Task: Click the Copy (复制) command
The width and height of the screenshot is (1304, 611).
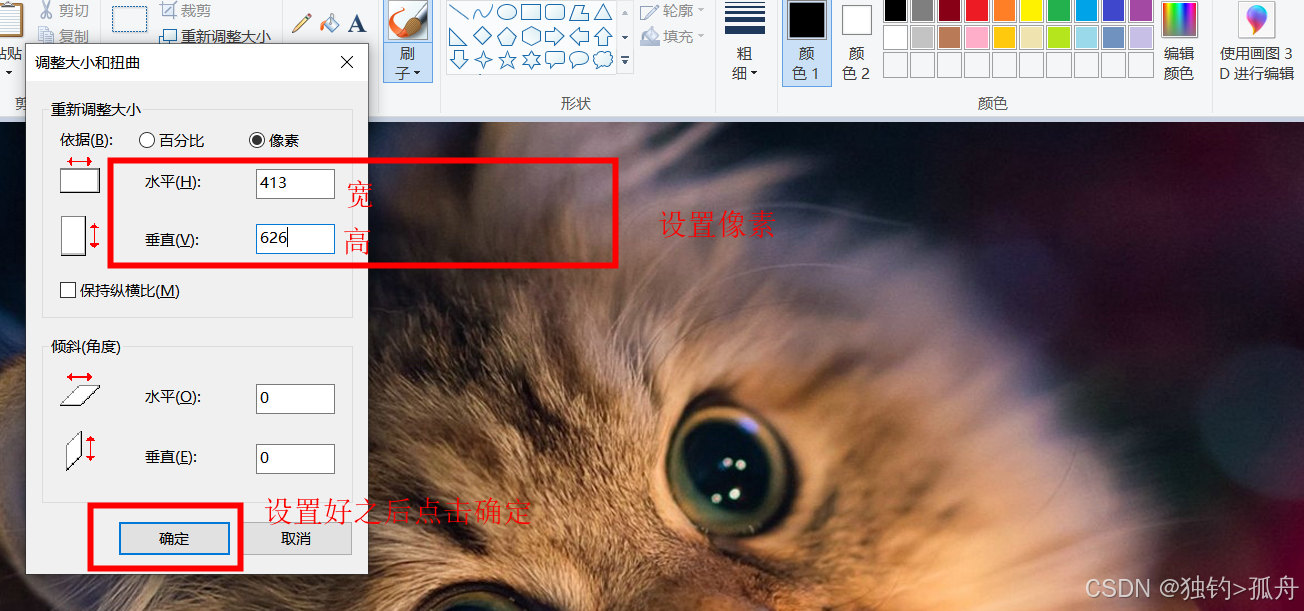Action: tap(64, 36)
